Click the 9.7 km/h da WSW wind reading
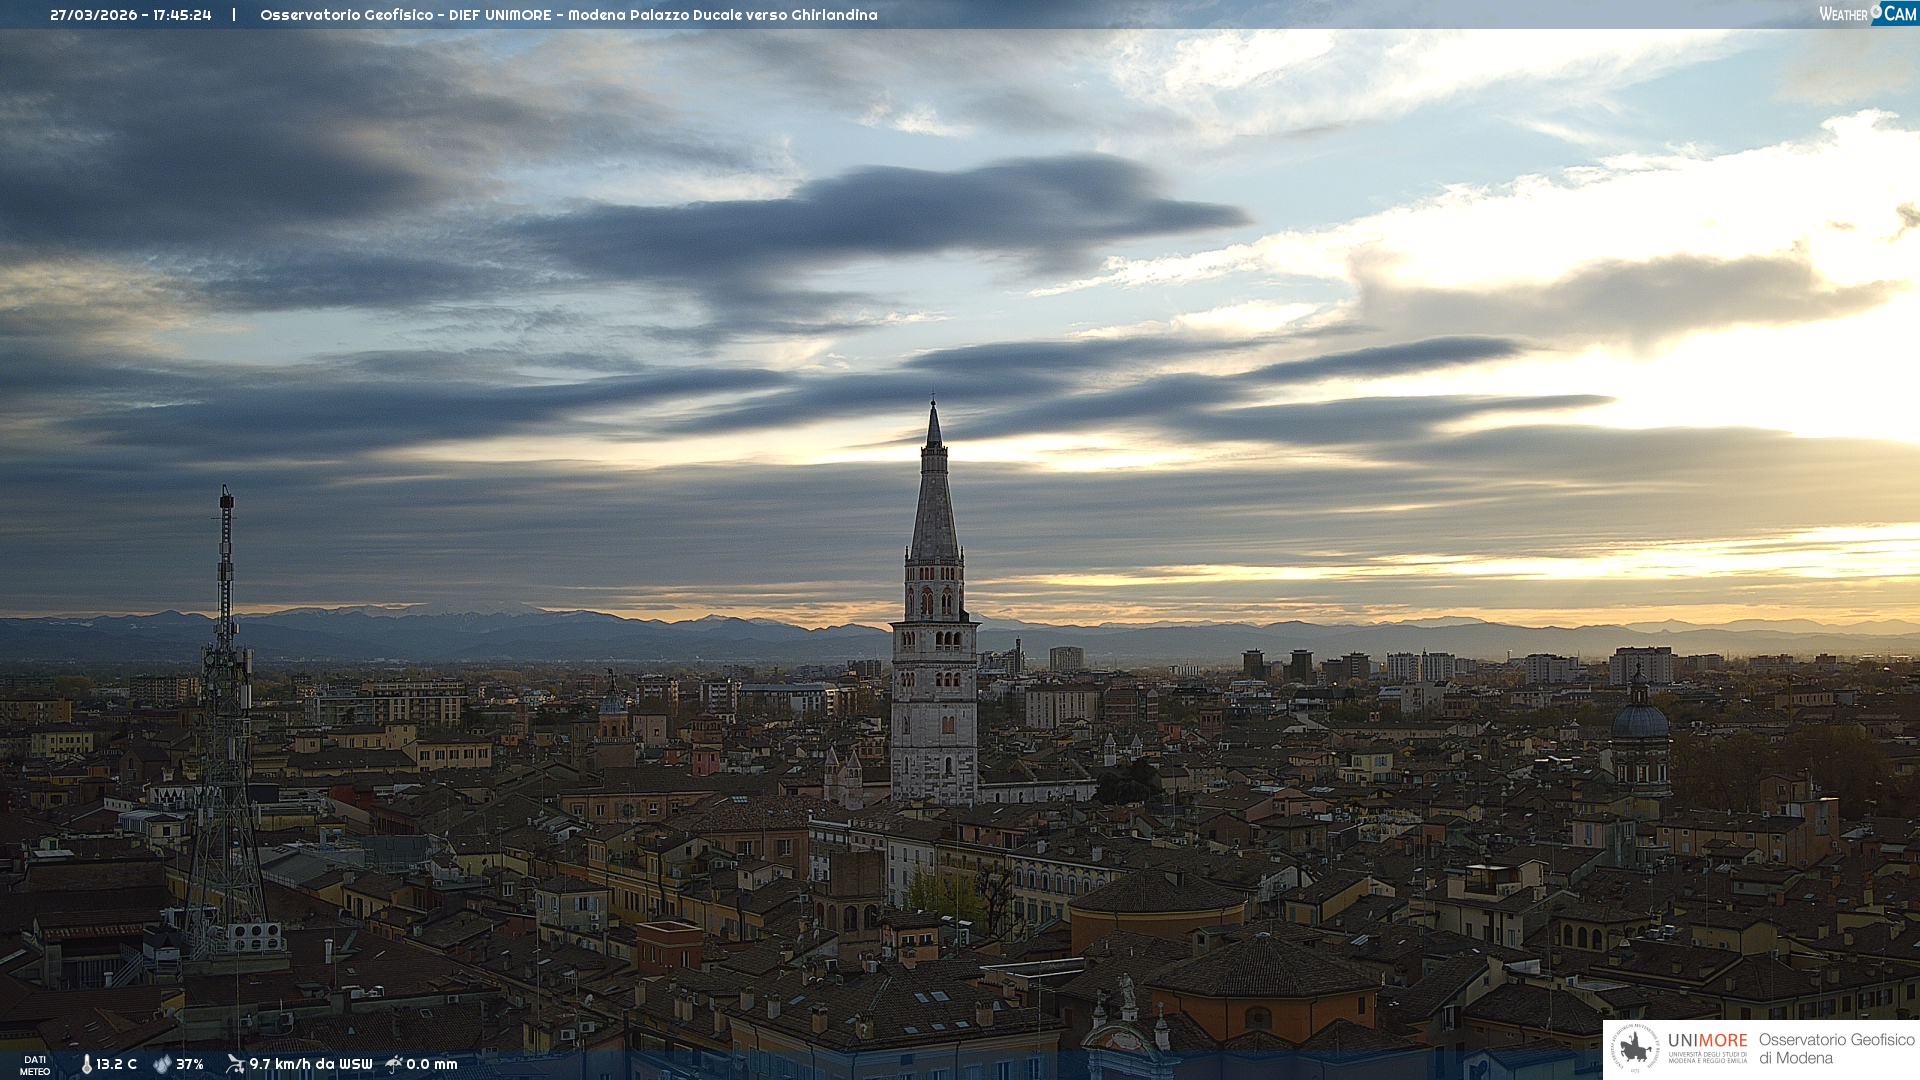1920x1080 pixels. pos(310,1064)
